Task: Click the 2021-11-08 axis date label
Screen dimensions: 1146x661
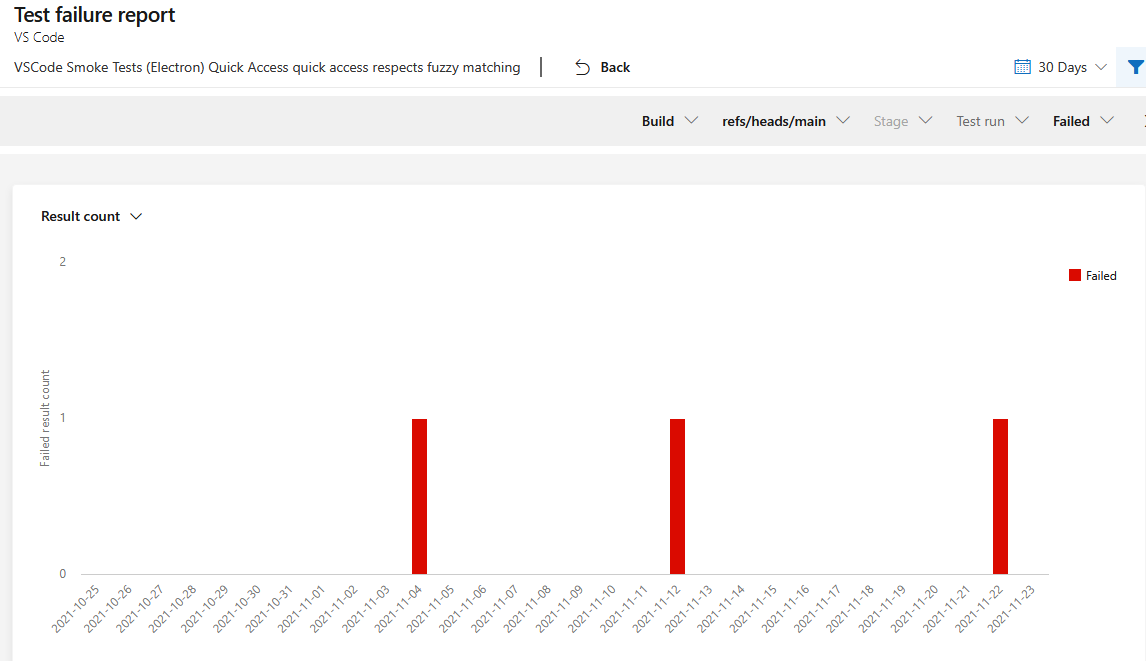Action: (527, 609)
